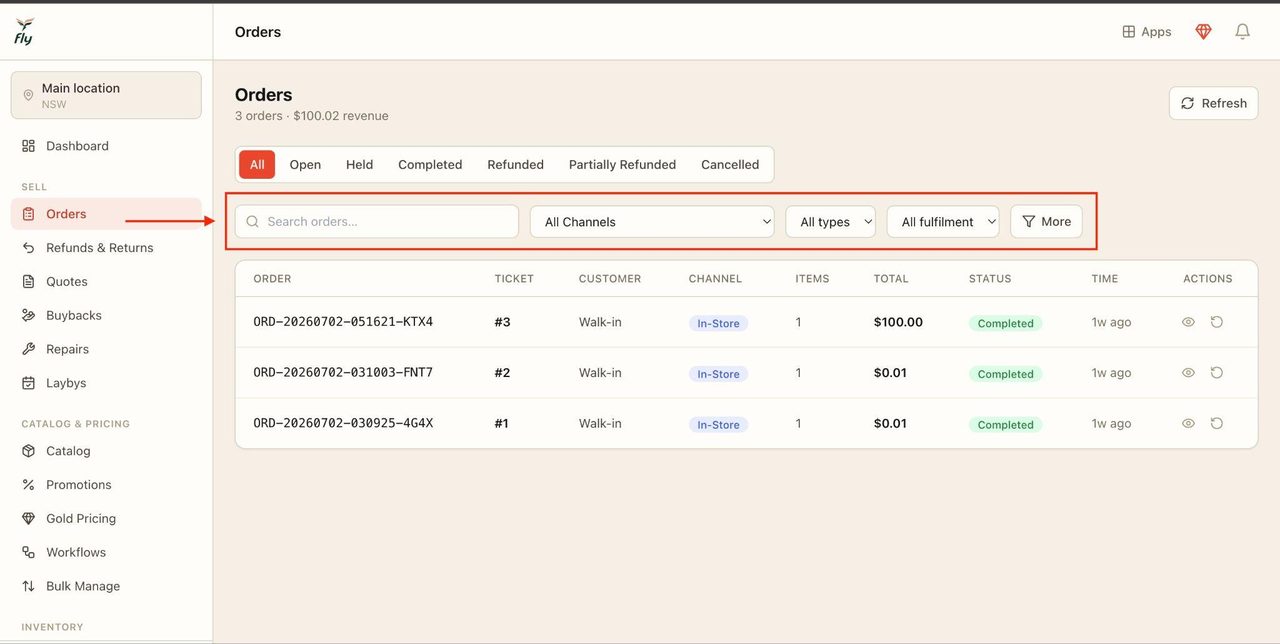Click the TOTAL column header
1280x644 pixels.
click(891, 279)
